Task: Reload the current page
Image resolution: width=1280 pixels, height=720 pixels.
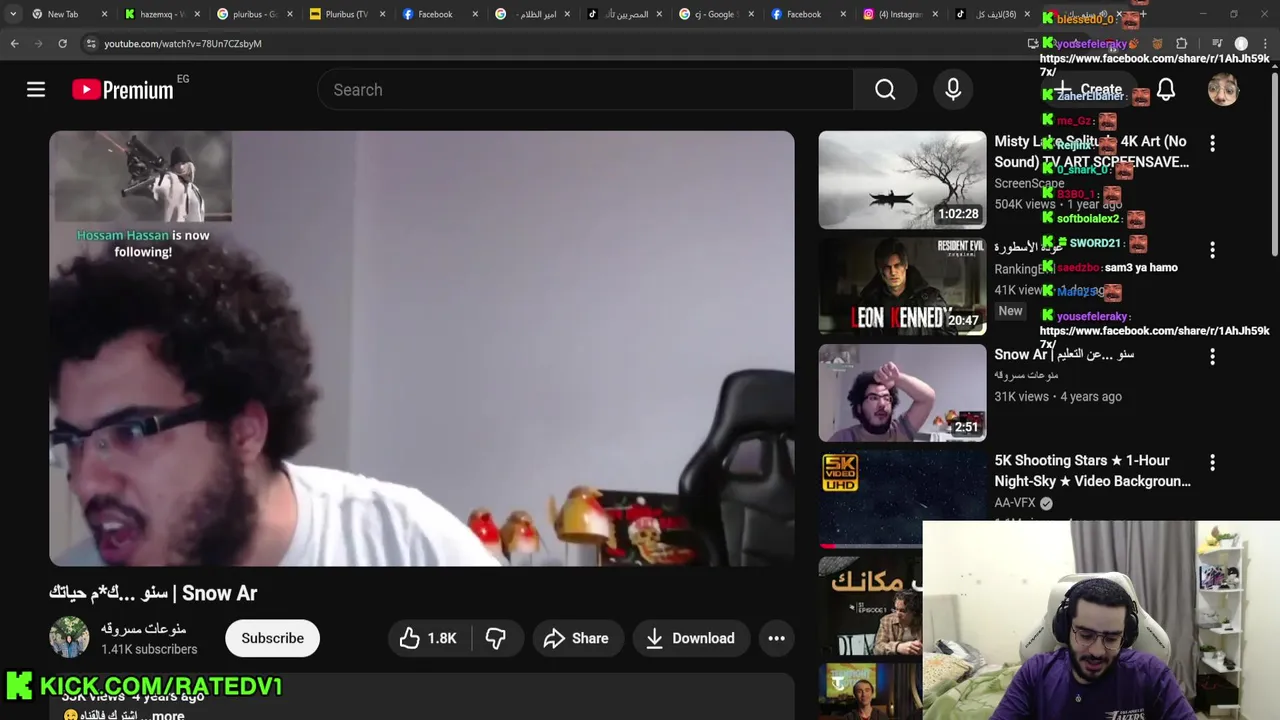Action: [62, 44]
